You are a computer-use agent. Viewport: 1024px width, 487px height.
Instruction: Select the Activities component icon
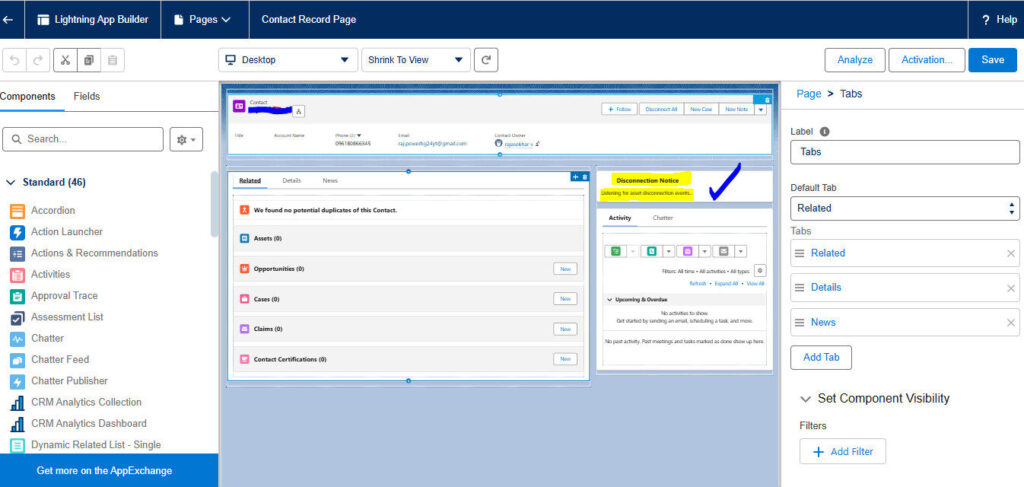tap(18, 275)
